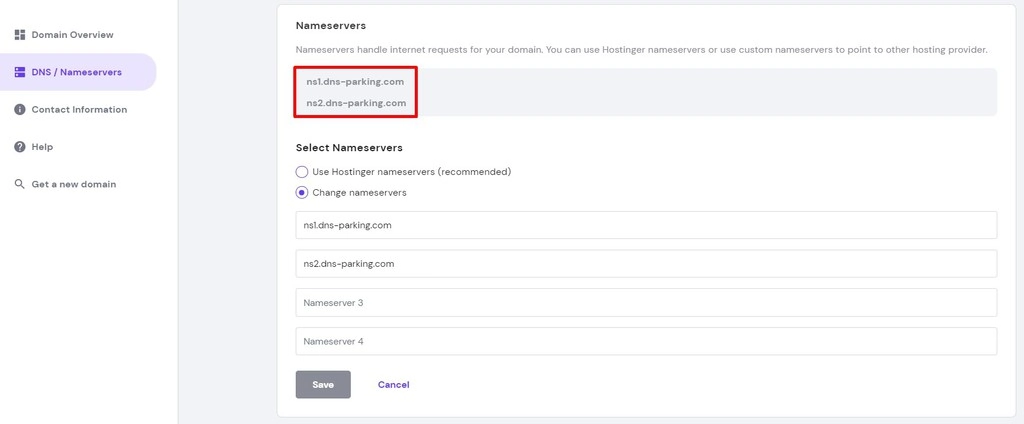Click the DNS / Nameservers server icon
Image resolution: width=1024 pixels, height=424 pixels.
(x=20, y=72)
